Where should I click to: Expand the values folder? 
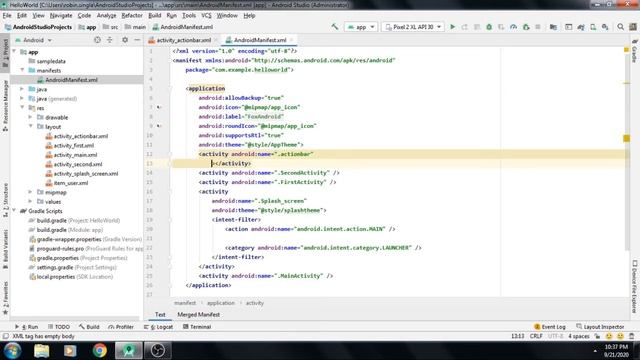click(x=31, y=202)
